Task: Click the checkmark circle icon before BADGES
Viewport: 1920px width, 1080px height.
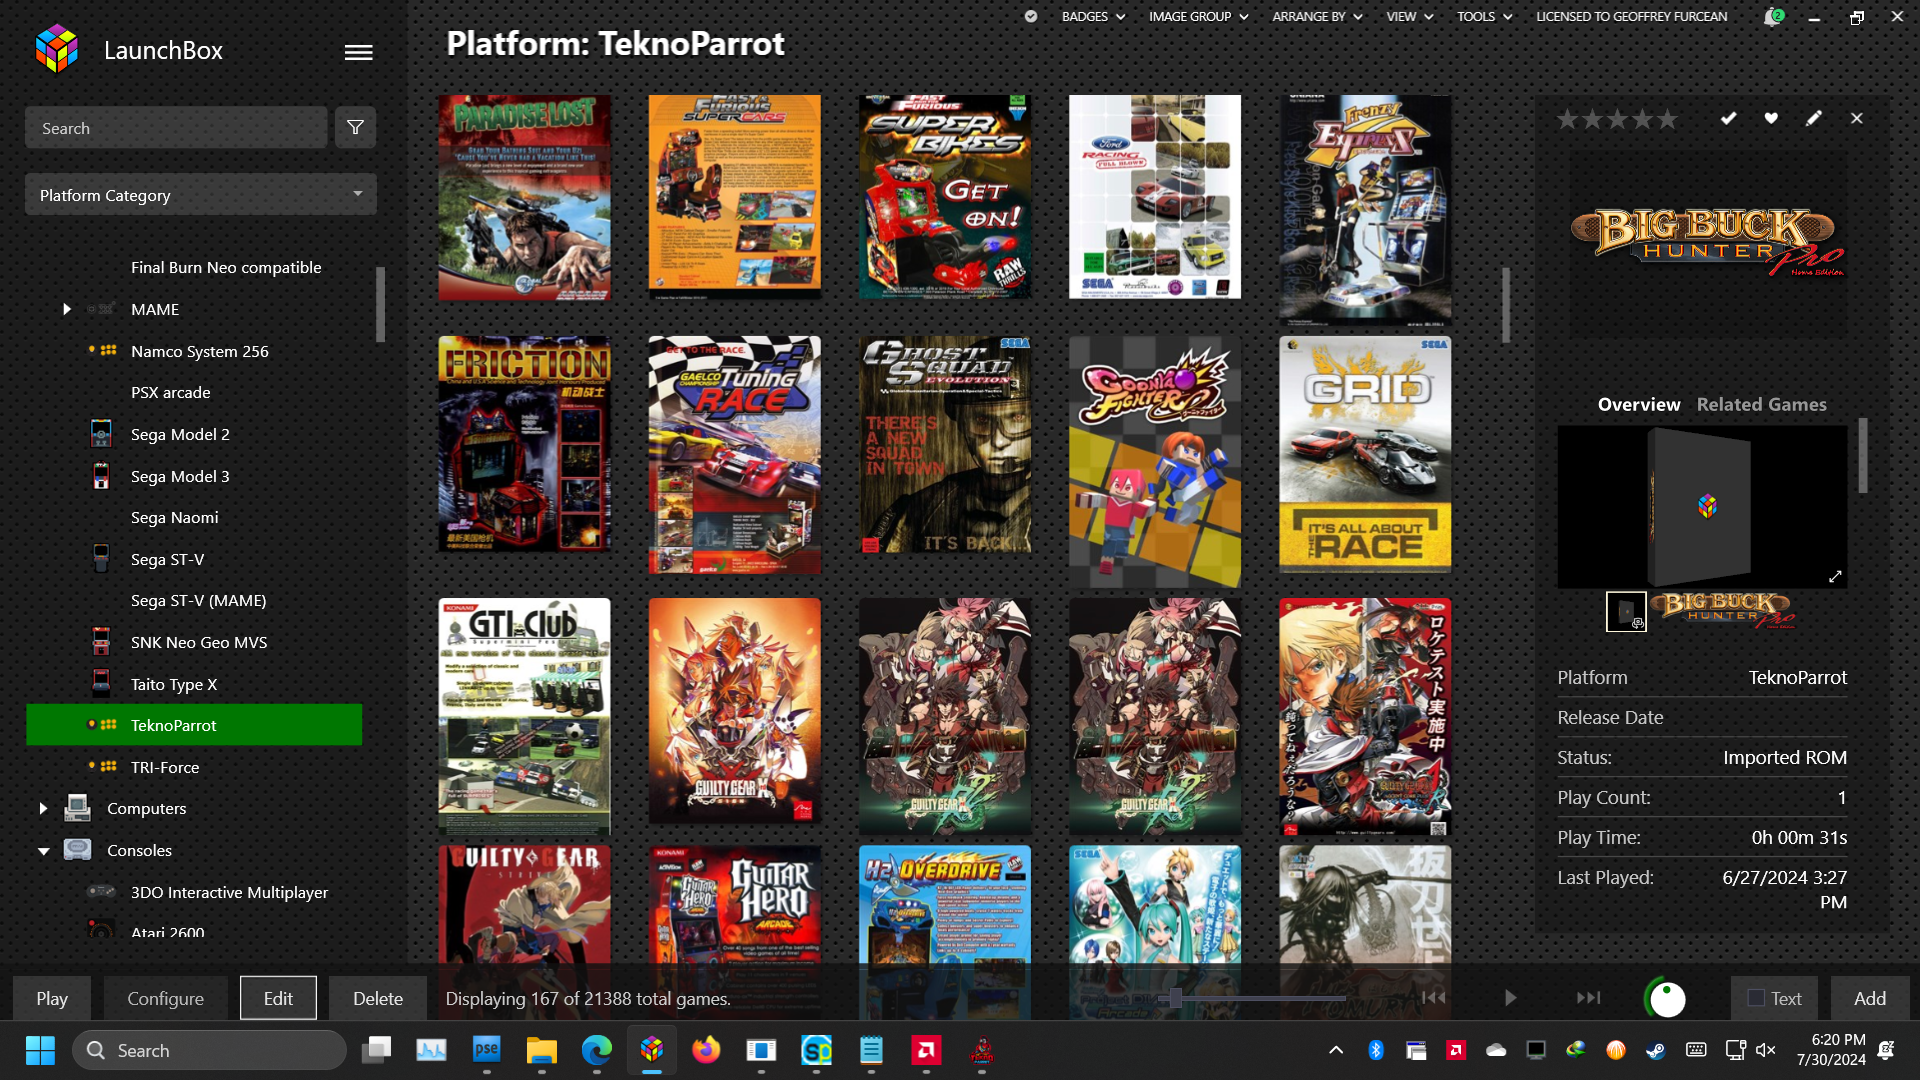Action: tap(1031, 17)
